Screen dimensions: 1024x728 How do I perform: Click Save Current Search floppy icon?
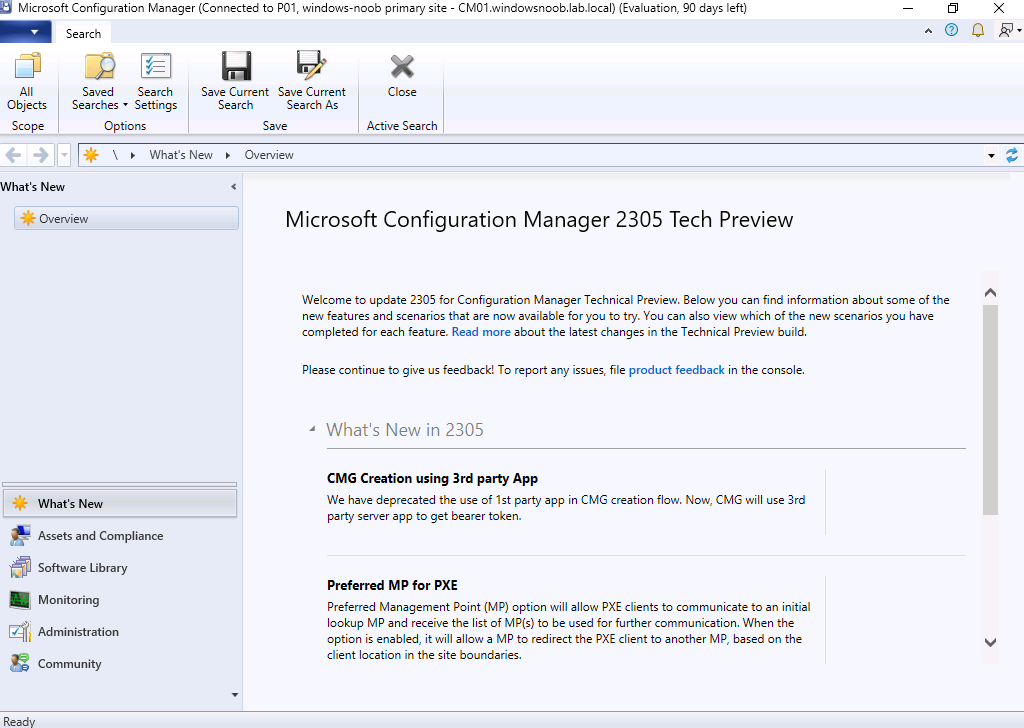point(236,67)
